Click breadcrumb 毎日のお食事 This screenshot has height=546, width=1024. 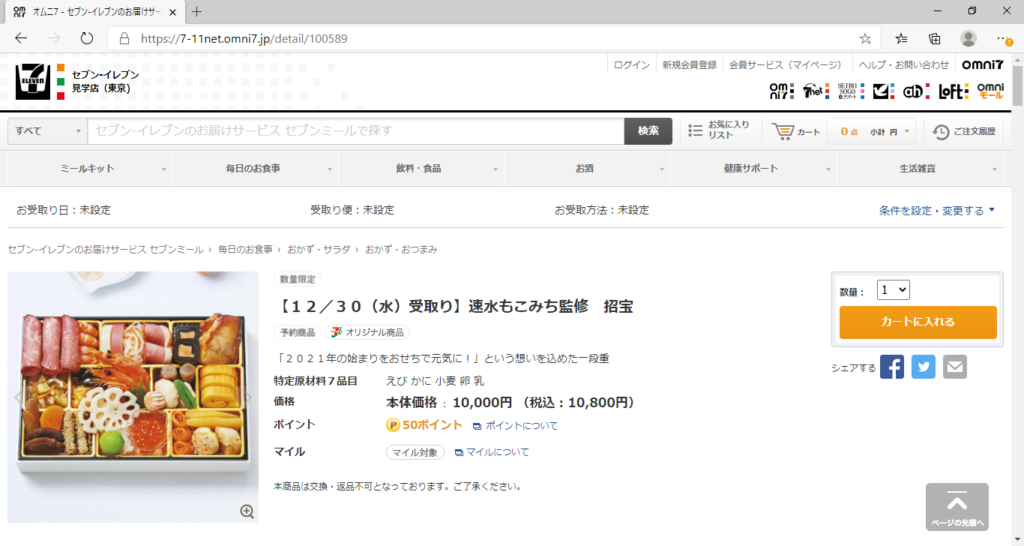coord(245,249)
